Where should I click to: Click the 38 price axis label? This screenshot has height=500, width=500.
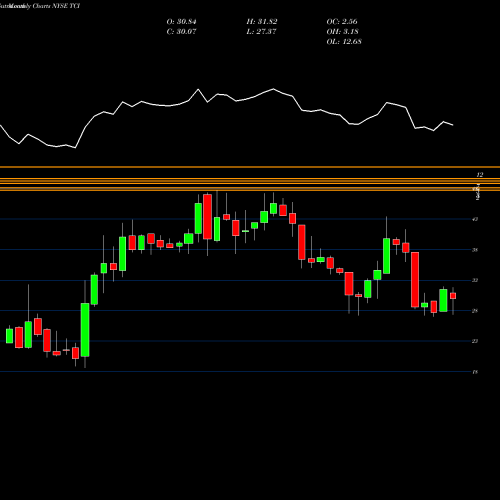475,250
